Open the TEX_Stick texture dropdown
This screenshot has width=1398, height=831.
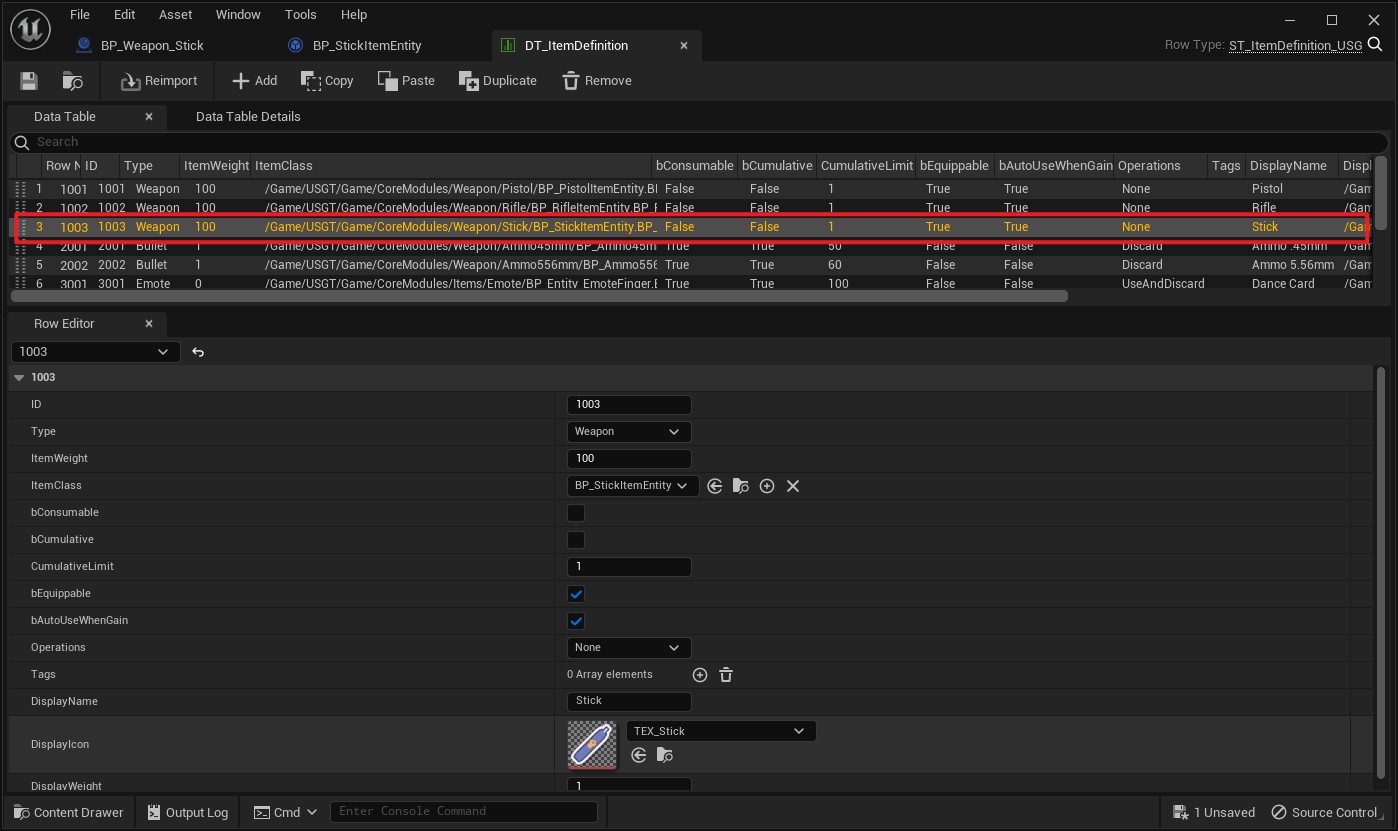721,731
